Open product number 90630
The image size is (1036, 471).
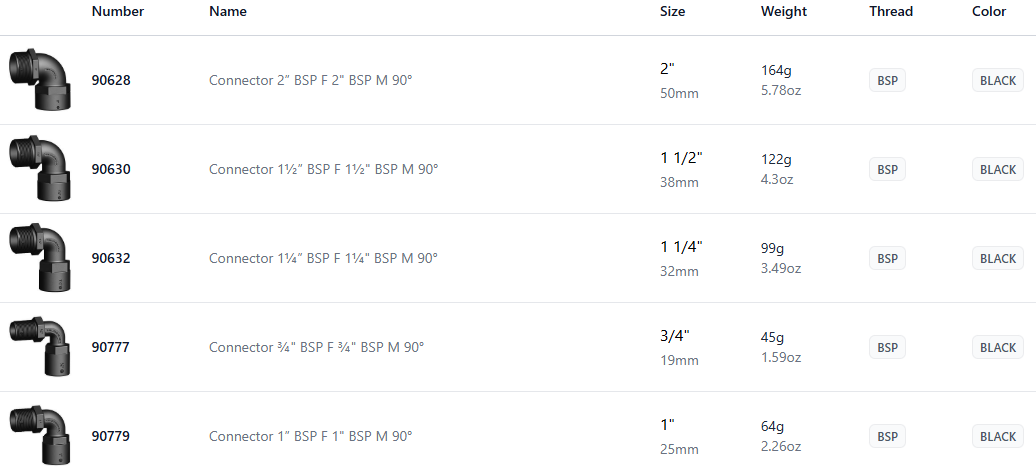pyautogui.click(x=111, y=169)
